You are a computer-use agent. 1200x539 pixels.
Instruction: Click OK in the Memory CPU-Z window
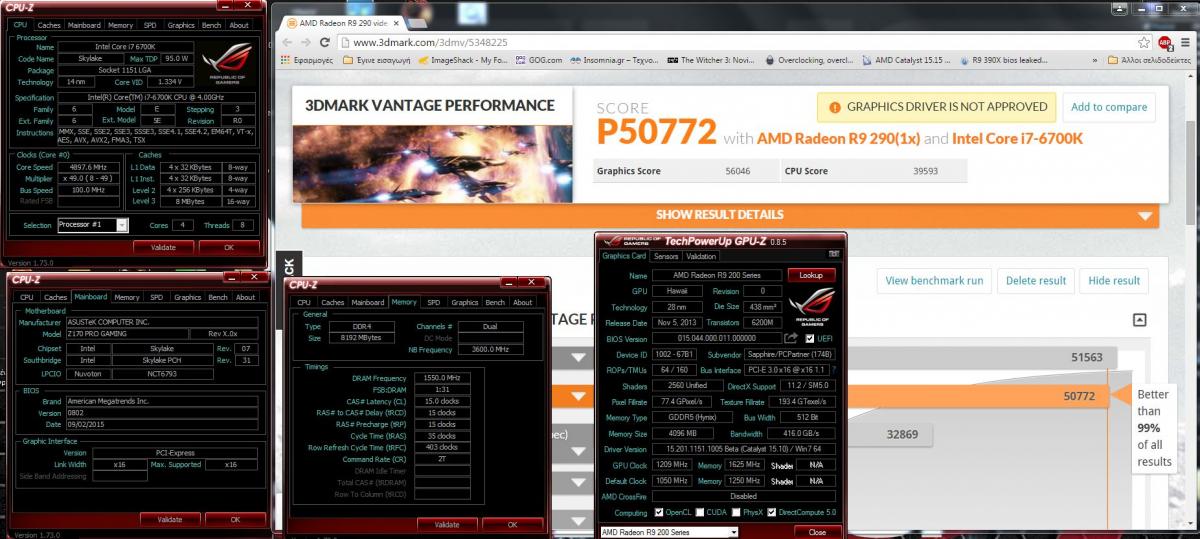[512, 524]
